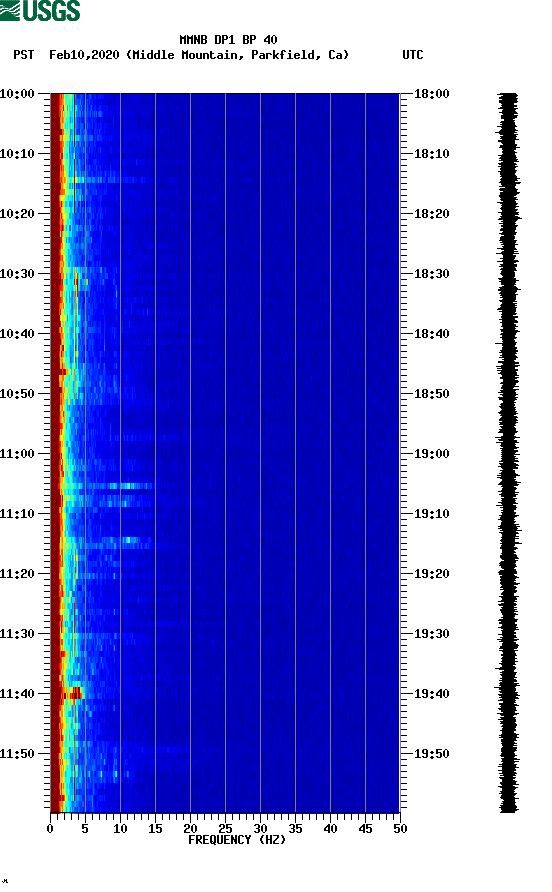Click the 'UTC' timezone label
The width and height of the screenshot is (552, 892).
click(x=413, y=55)
